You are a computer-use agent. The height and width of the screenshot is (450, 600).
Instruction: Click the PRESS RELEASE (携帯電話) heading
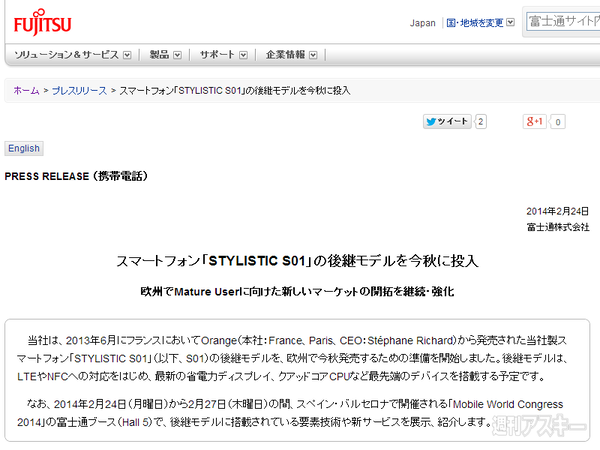[76, 176]
